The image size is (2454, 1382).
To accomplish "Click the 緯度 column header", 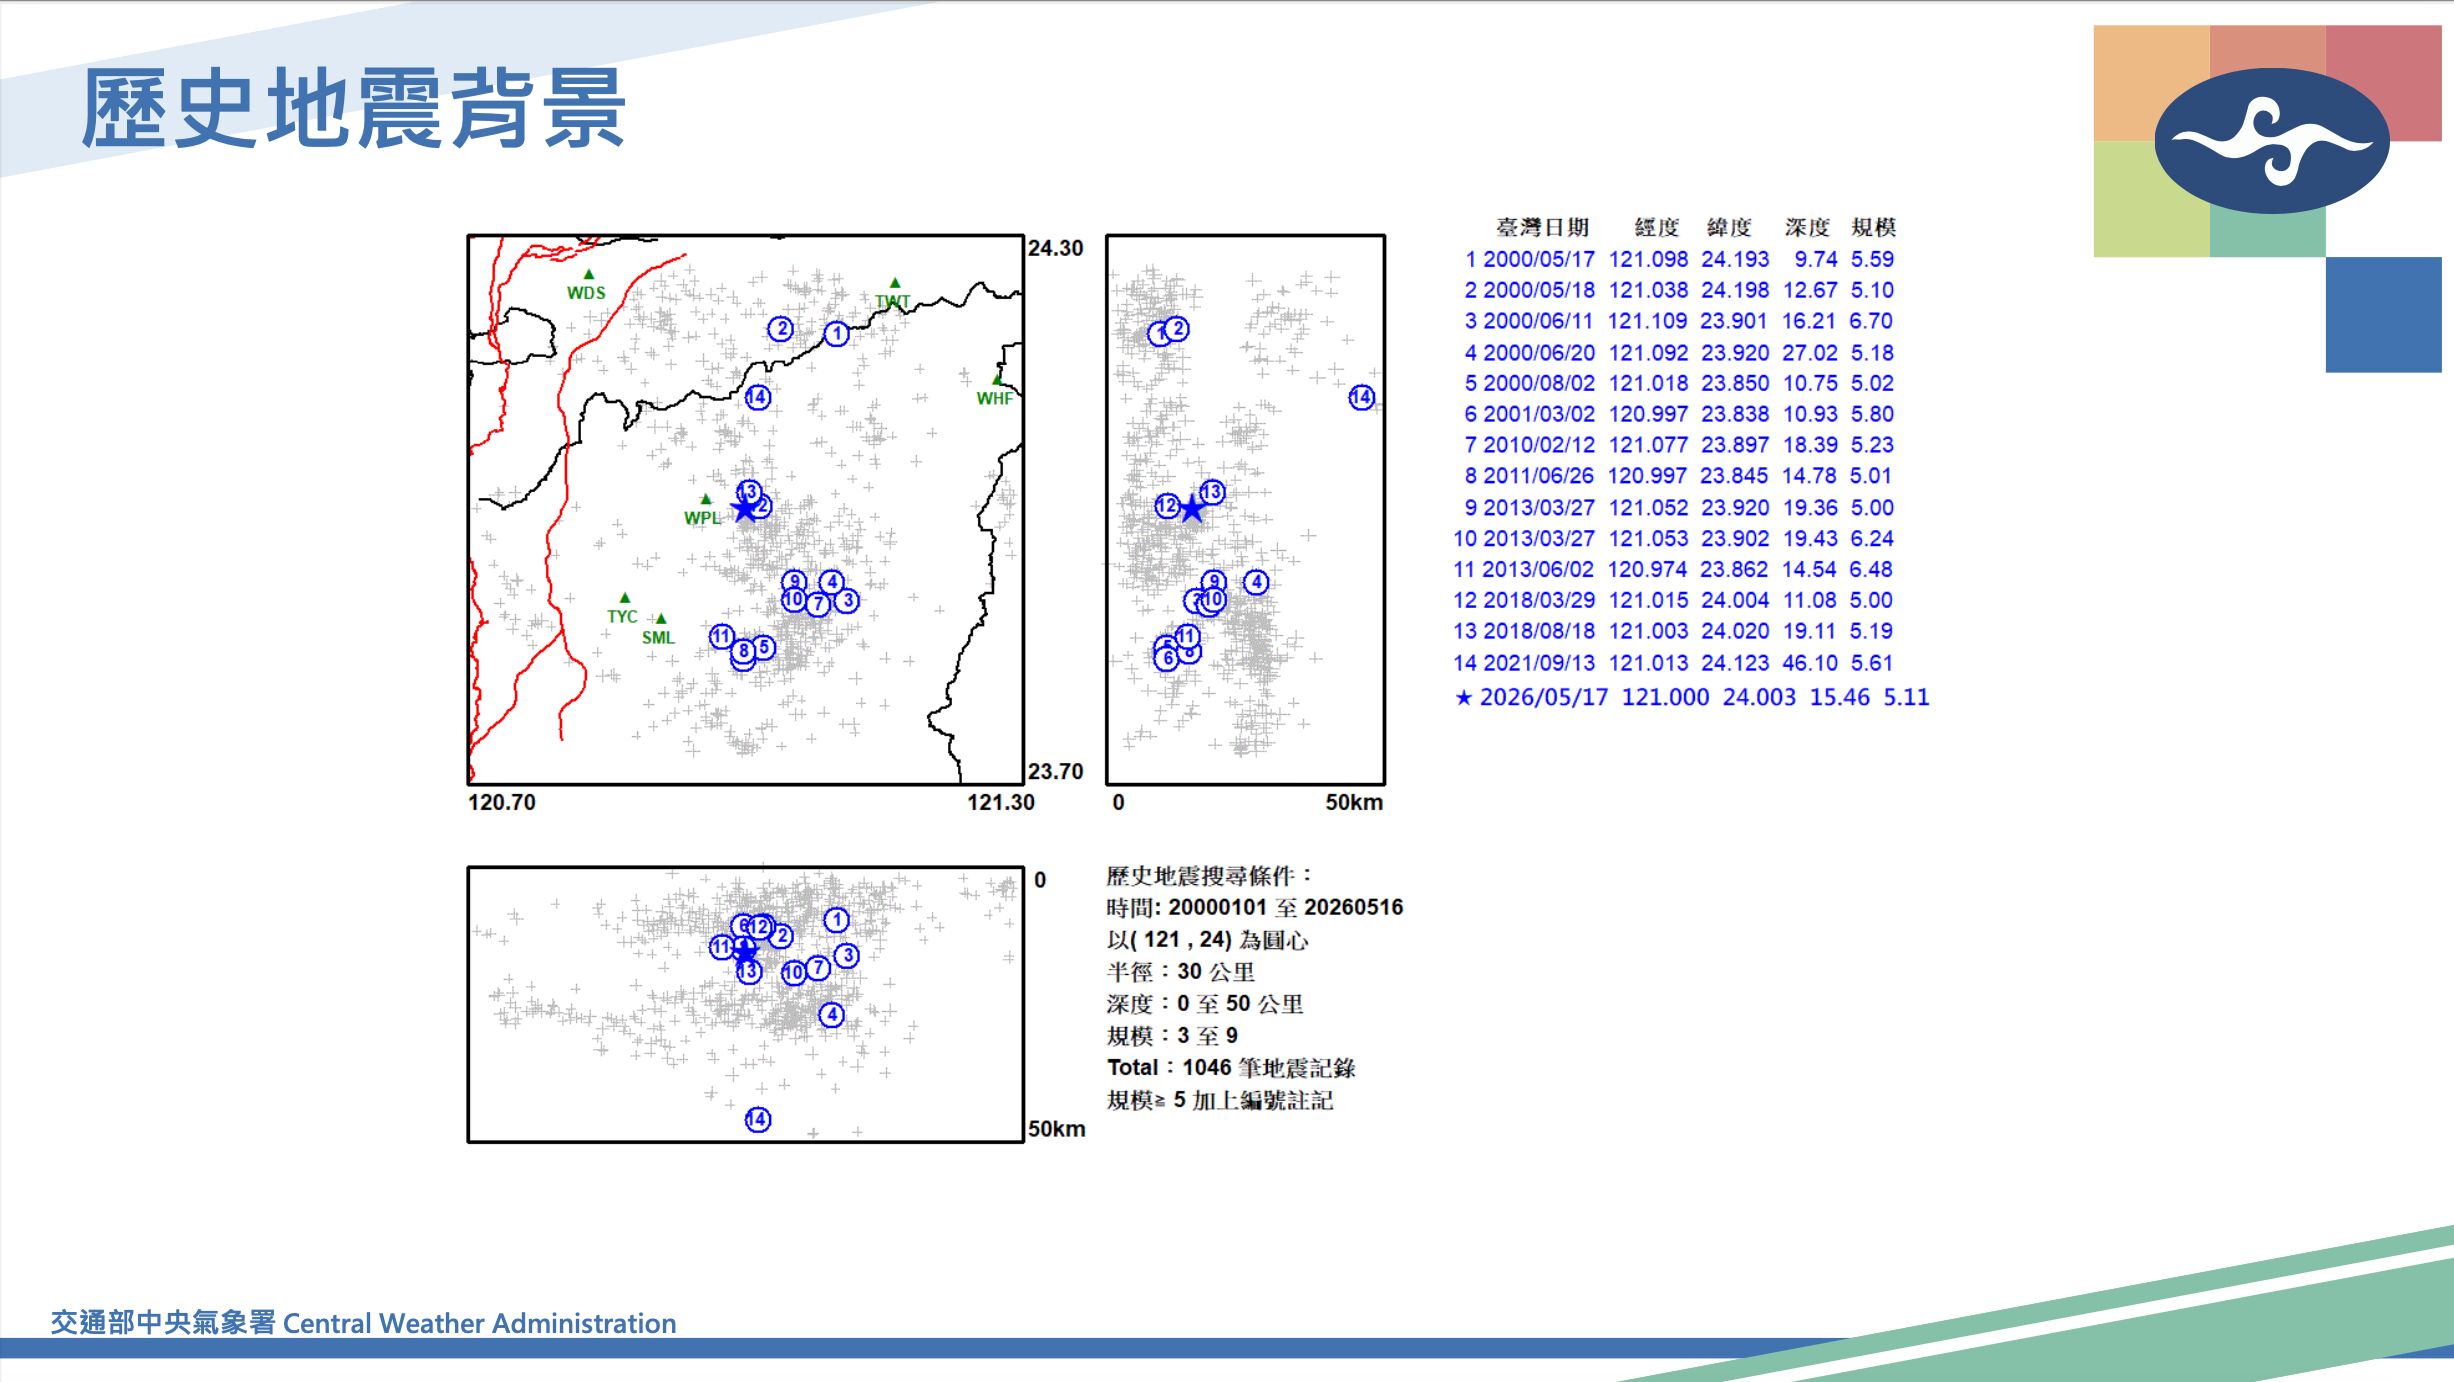I will pos(1729,228).
